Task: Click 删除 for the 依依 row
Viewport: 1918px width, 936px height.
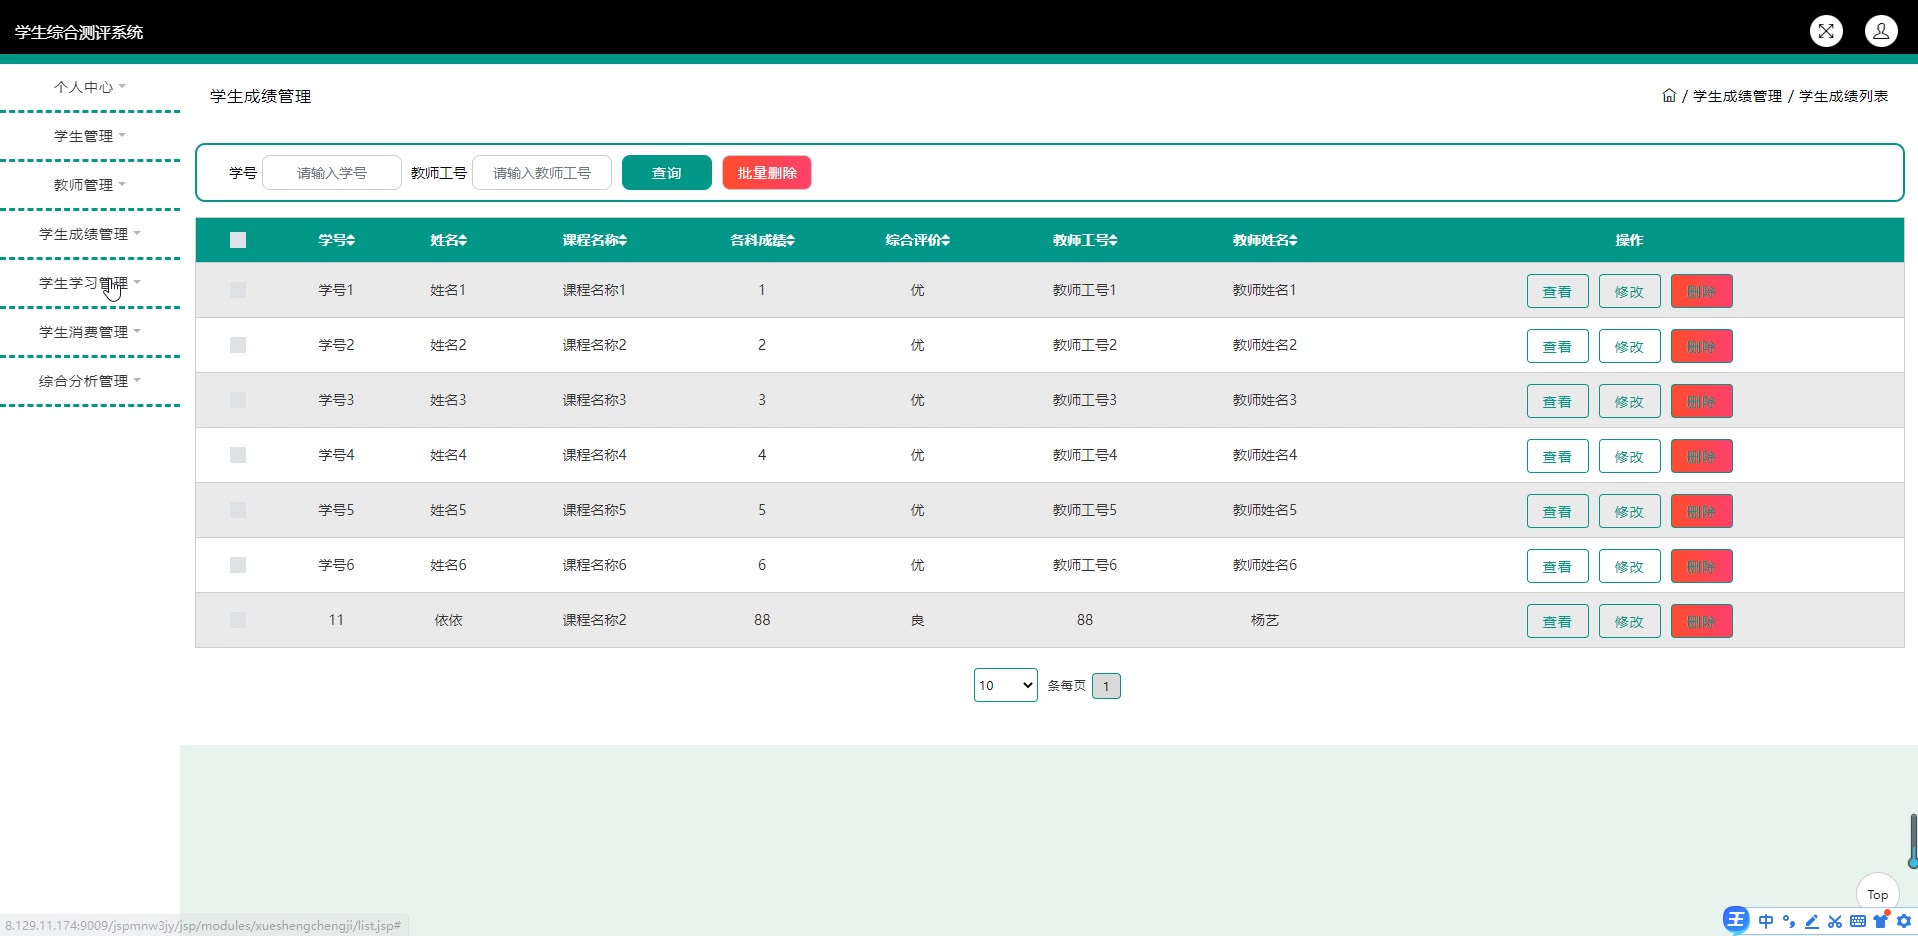Action: pyautogui.click(x=1701, y=622)
